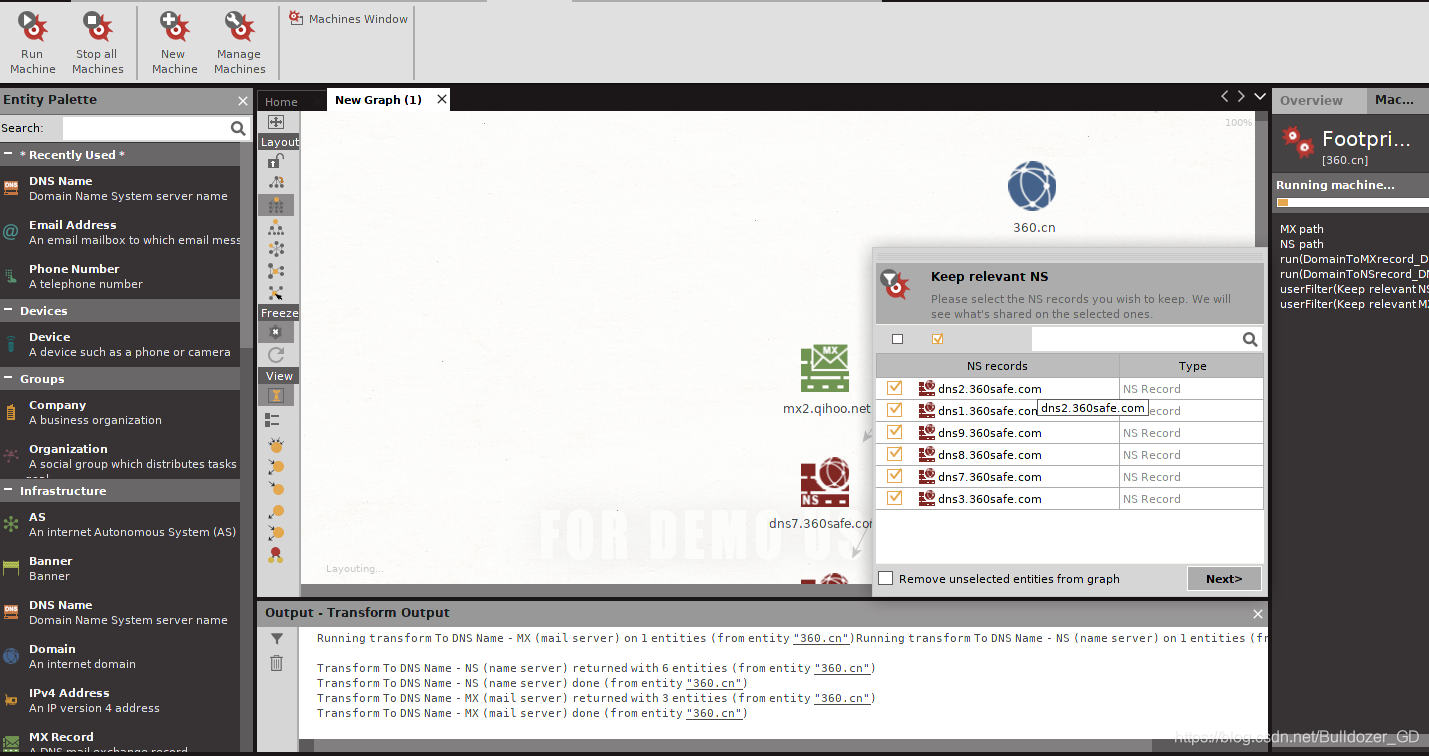Image resolution: width=1429 pixels, height=756 pixels.
Task: Select the mx2.qihoo.net MX node
Action: (825, 368)
